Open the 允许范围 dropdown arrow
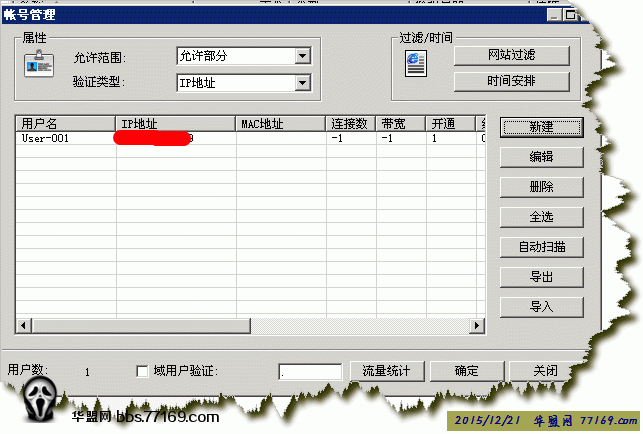This screenshot has height=434, width=643. pos(302,56)
